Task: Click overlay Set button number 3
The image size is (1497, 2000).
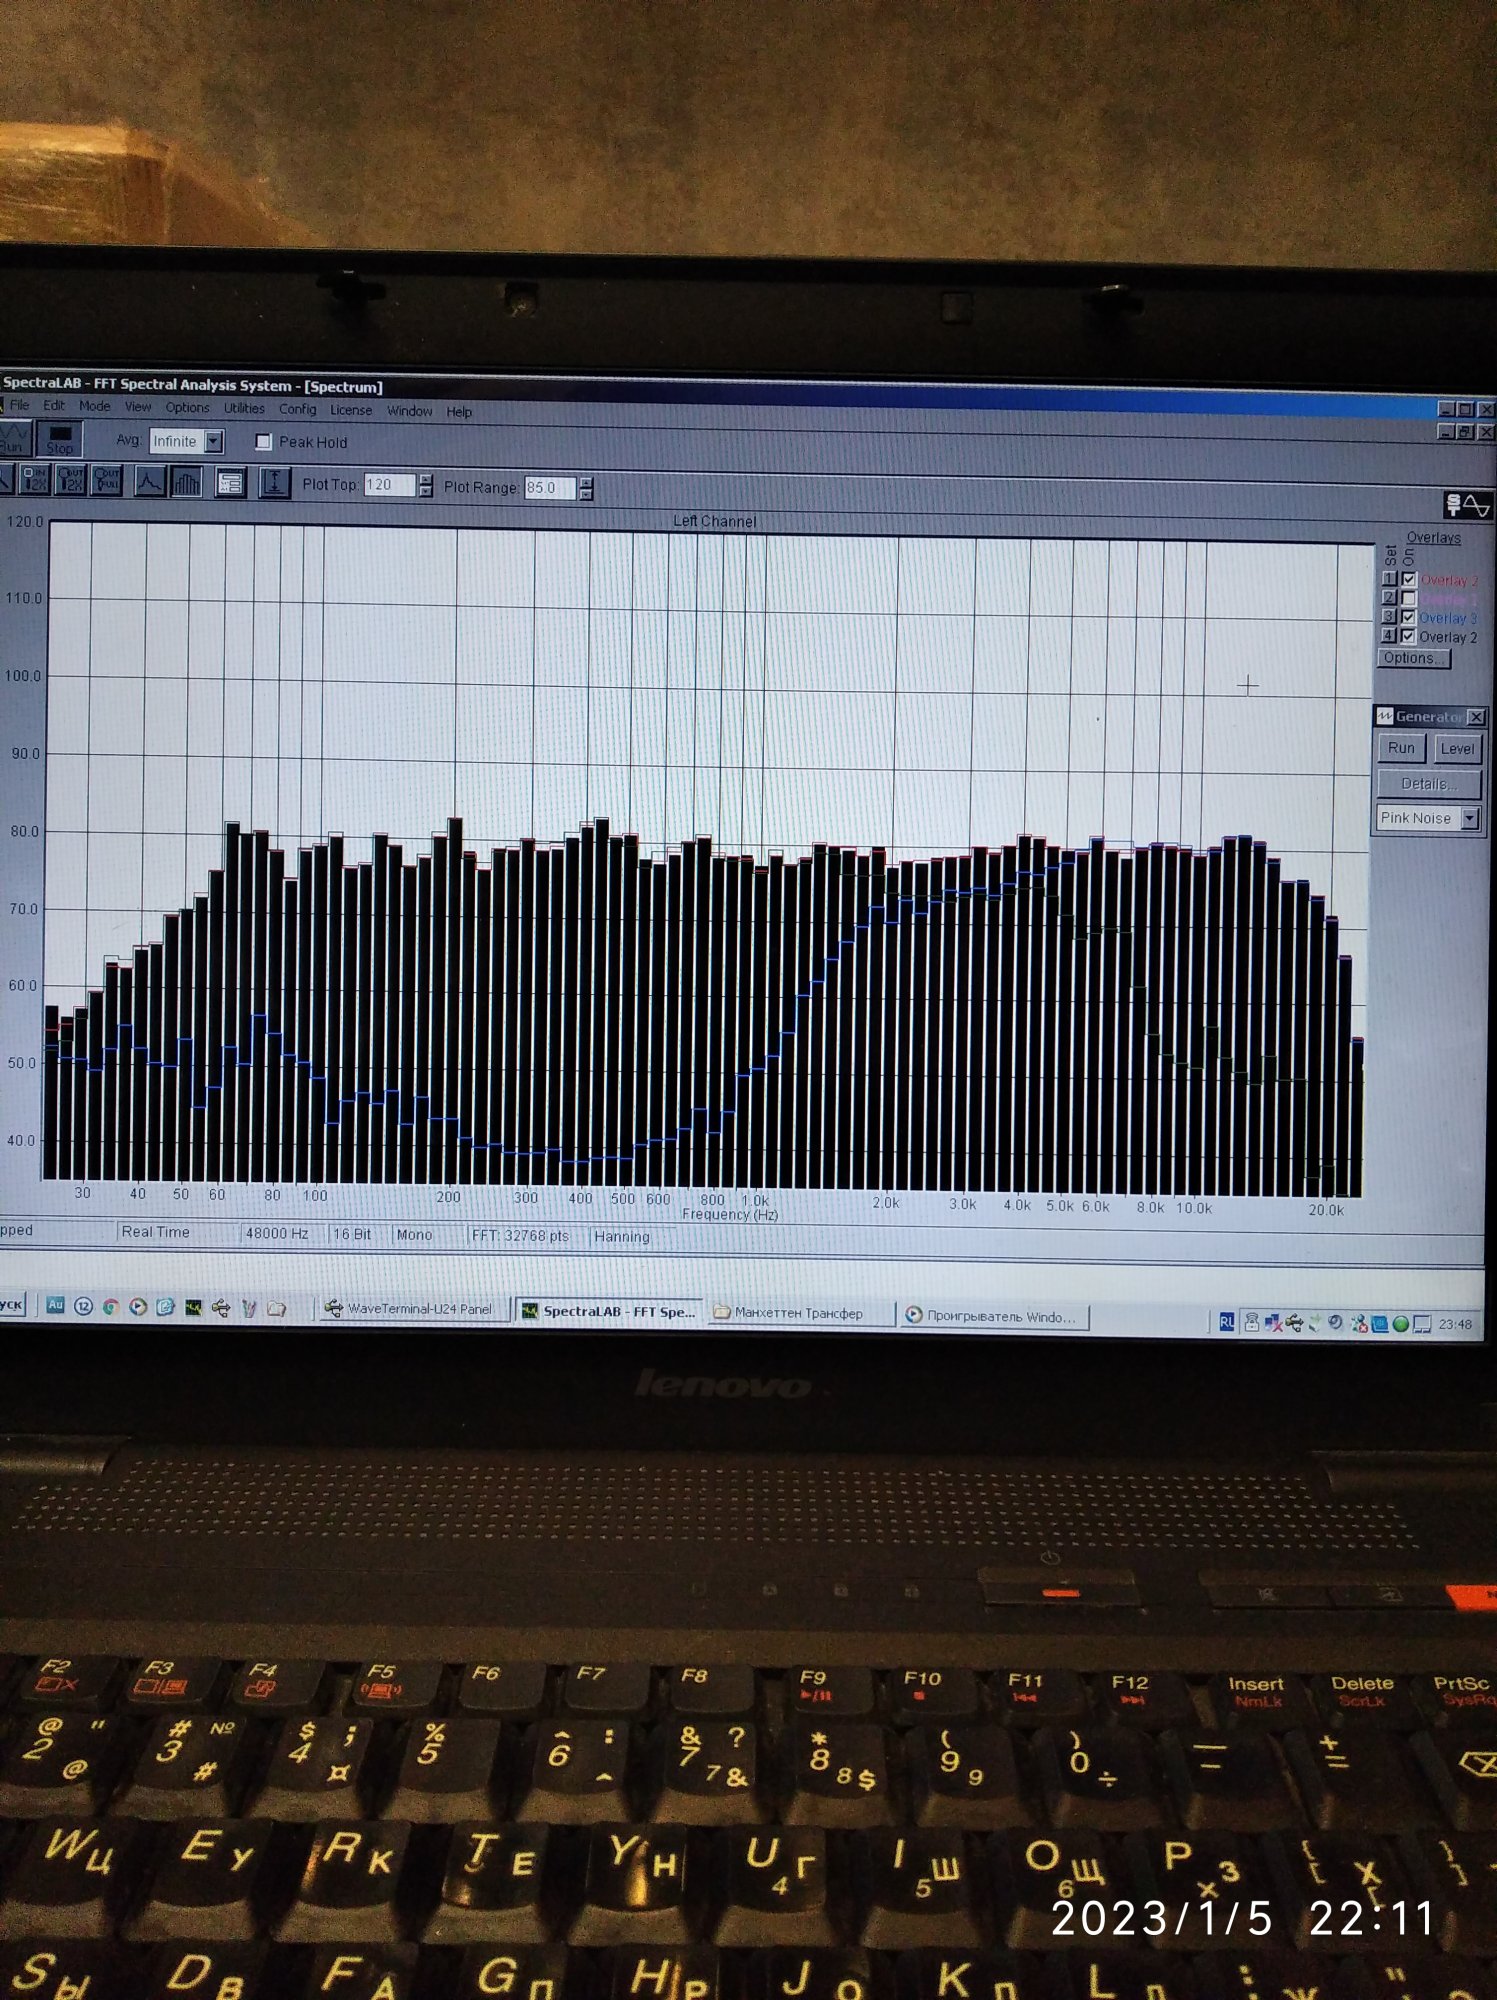Action: click(1389, 617)
